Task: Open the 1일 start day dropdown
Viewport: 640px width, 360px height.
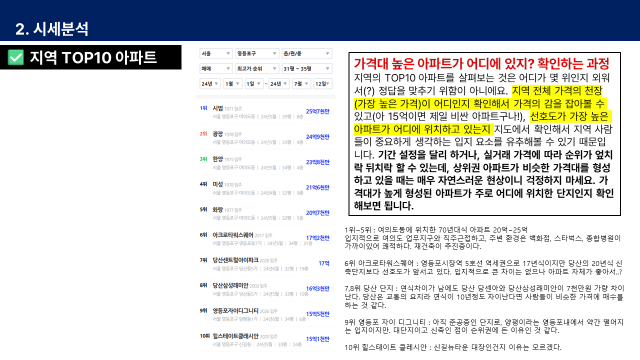Action: tap(253, 84)
